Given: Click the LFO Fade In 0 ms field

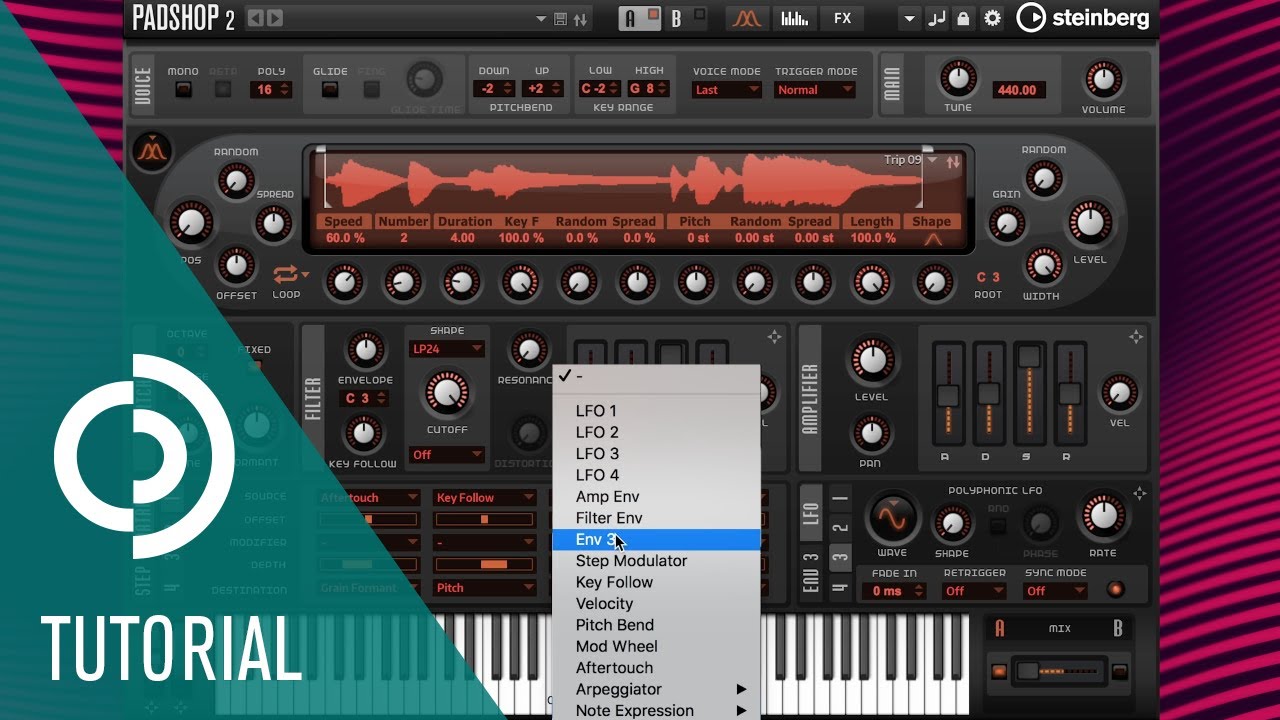Looking at the screenshot, I should (x=895, y=591).
